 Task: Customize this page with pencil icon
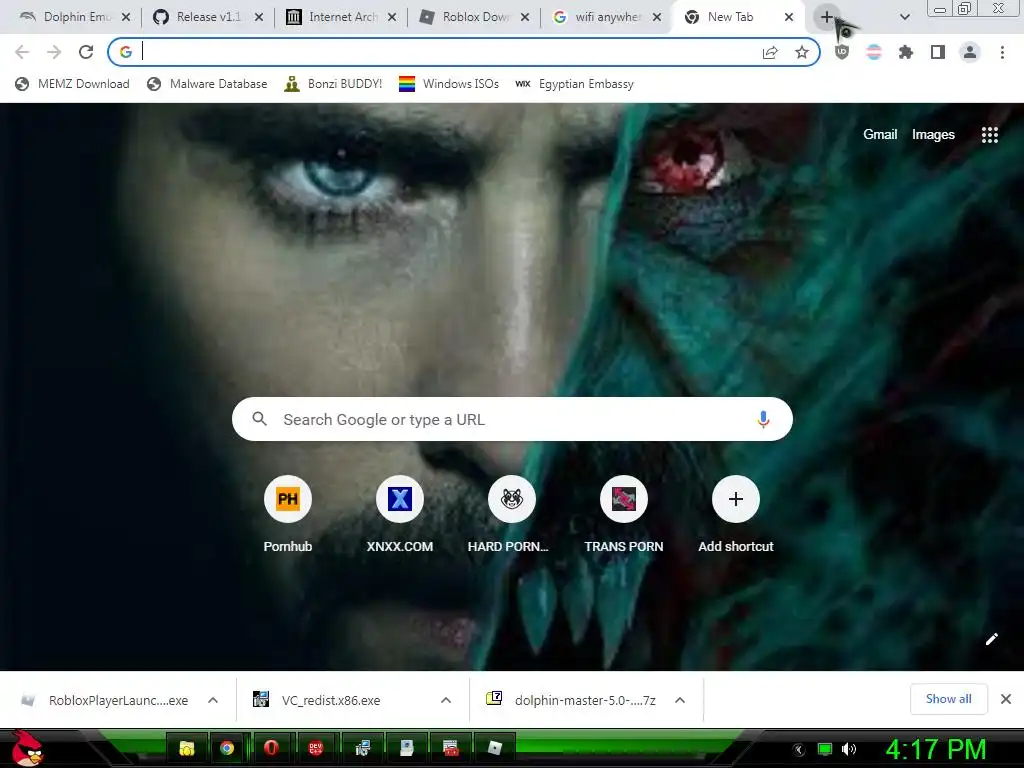point(991,639)
